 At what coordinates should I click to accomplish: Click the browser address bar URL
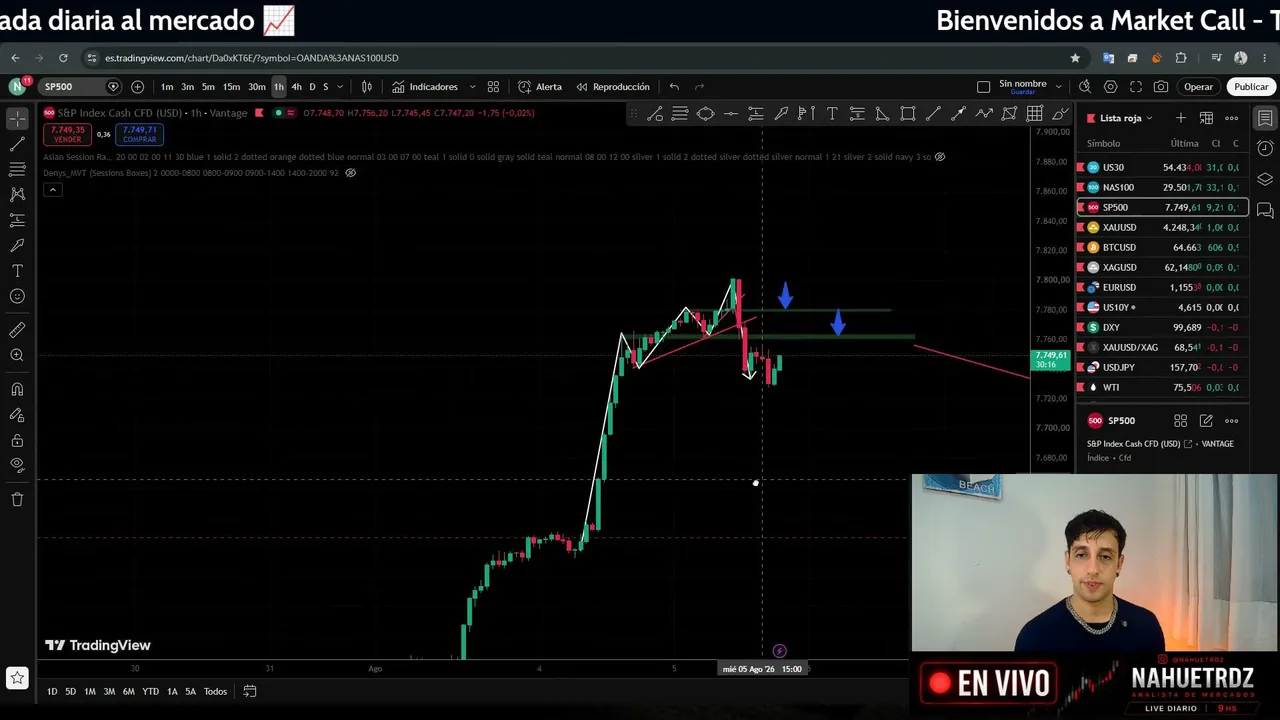coord(251,58)
